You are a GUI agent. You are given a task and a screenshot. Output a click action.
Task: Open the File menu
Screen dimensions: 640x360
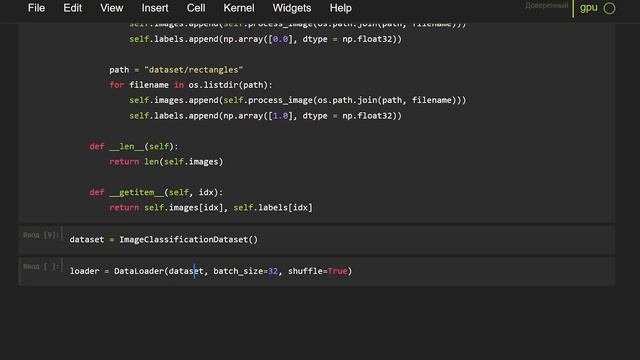coord(36,8)
